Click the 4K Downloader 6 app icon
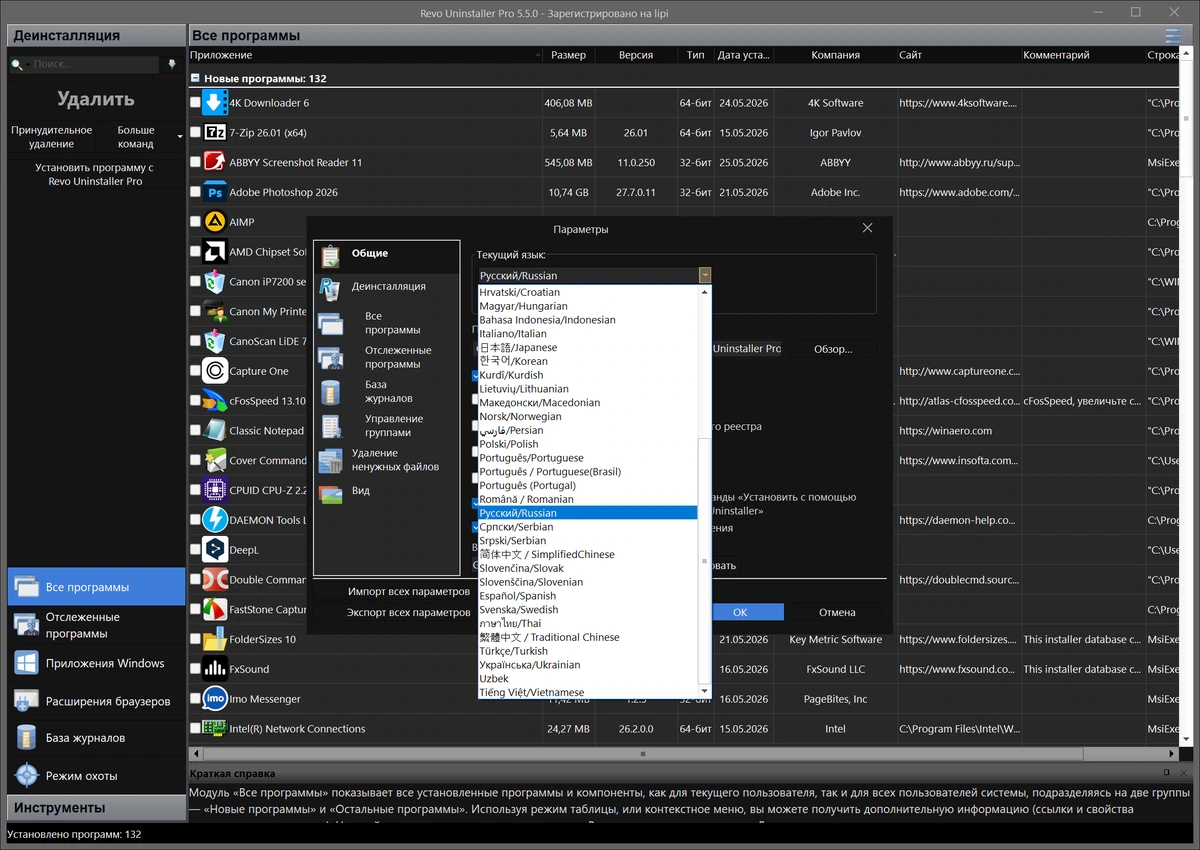The image size is (1200, 850). click(215, 102)
